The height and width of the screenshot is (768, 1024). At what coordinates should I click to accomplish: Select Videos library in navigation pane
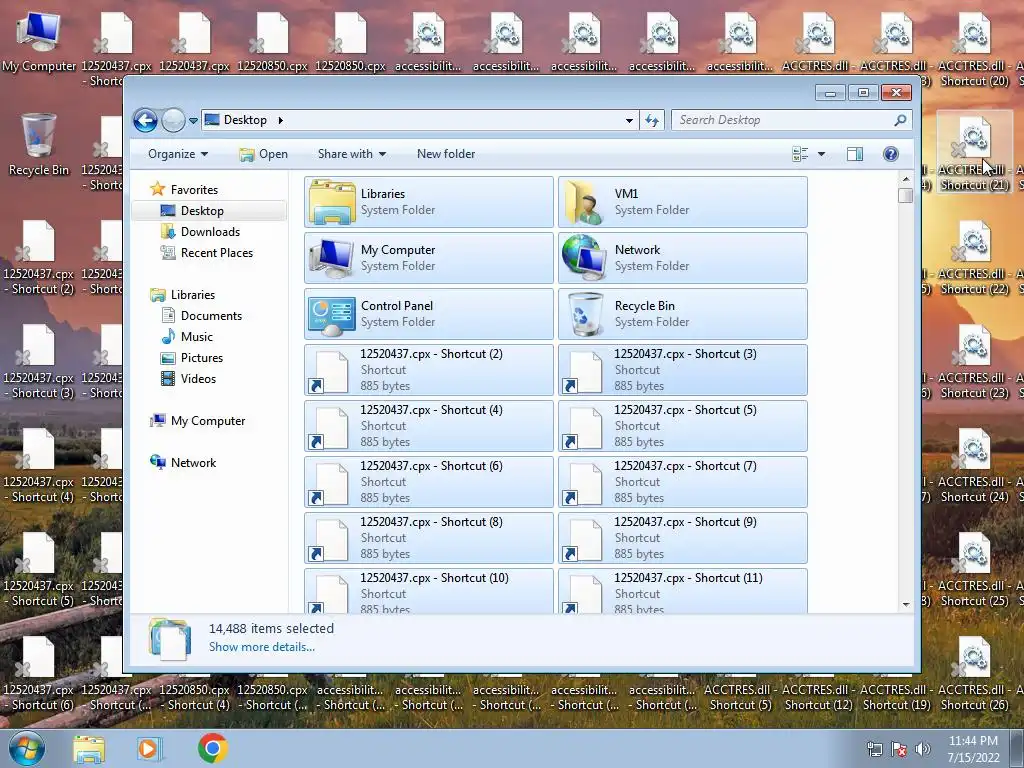(x=198, y=379)
